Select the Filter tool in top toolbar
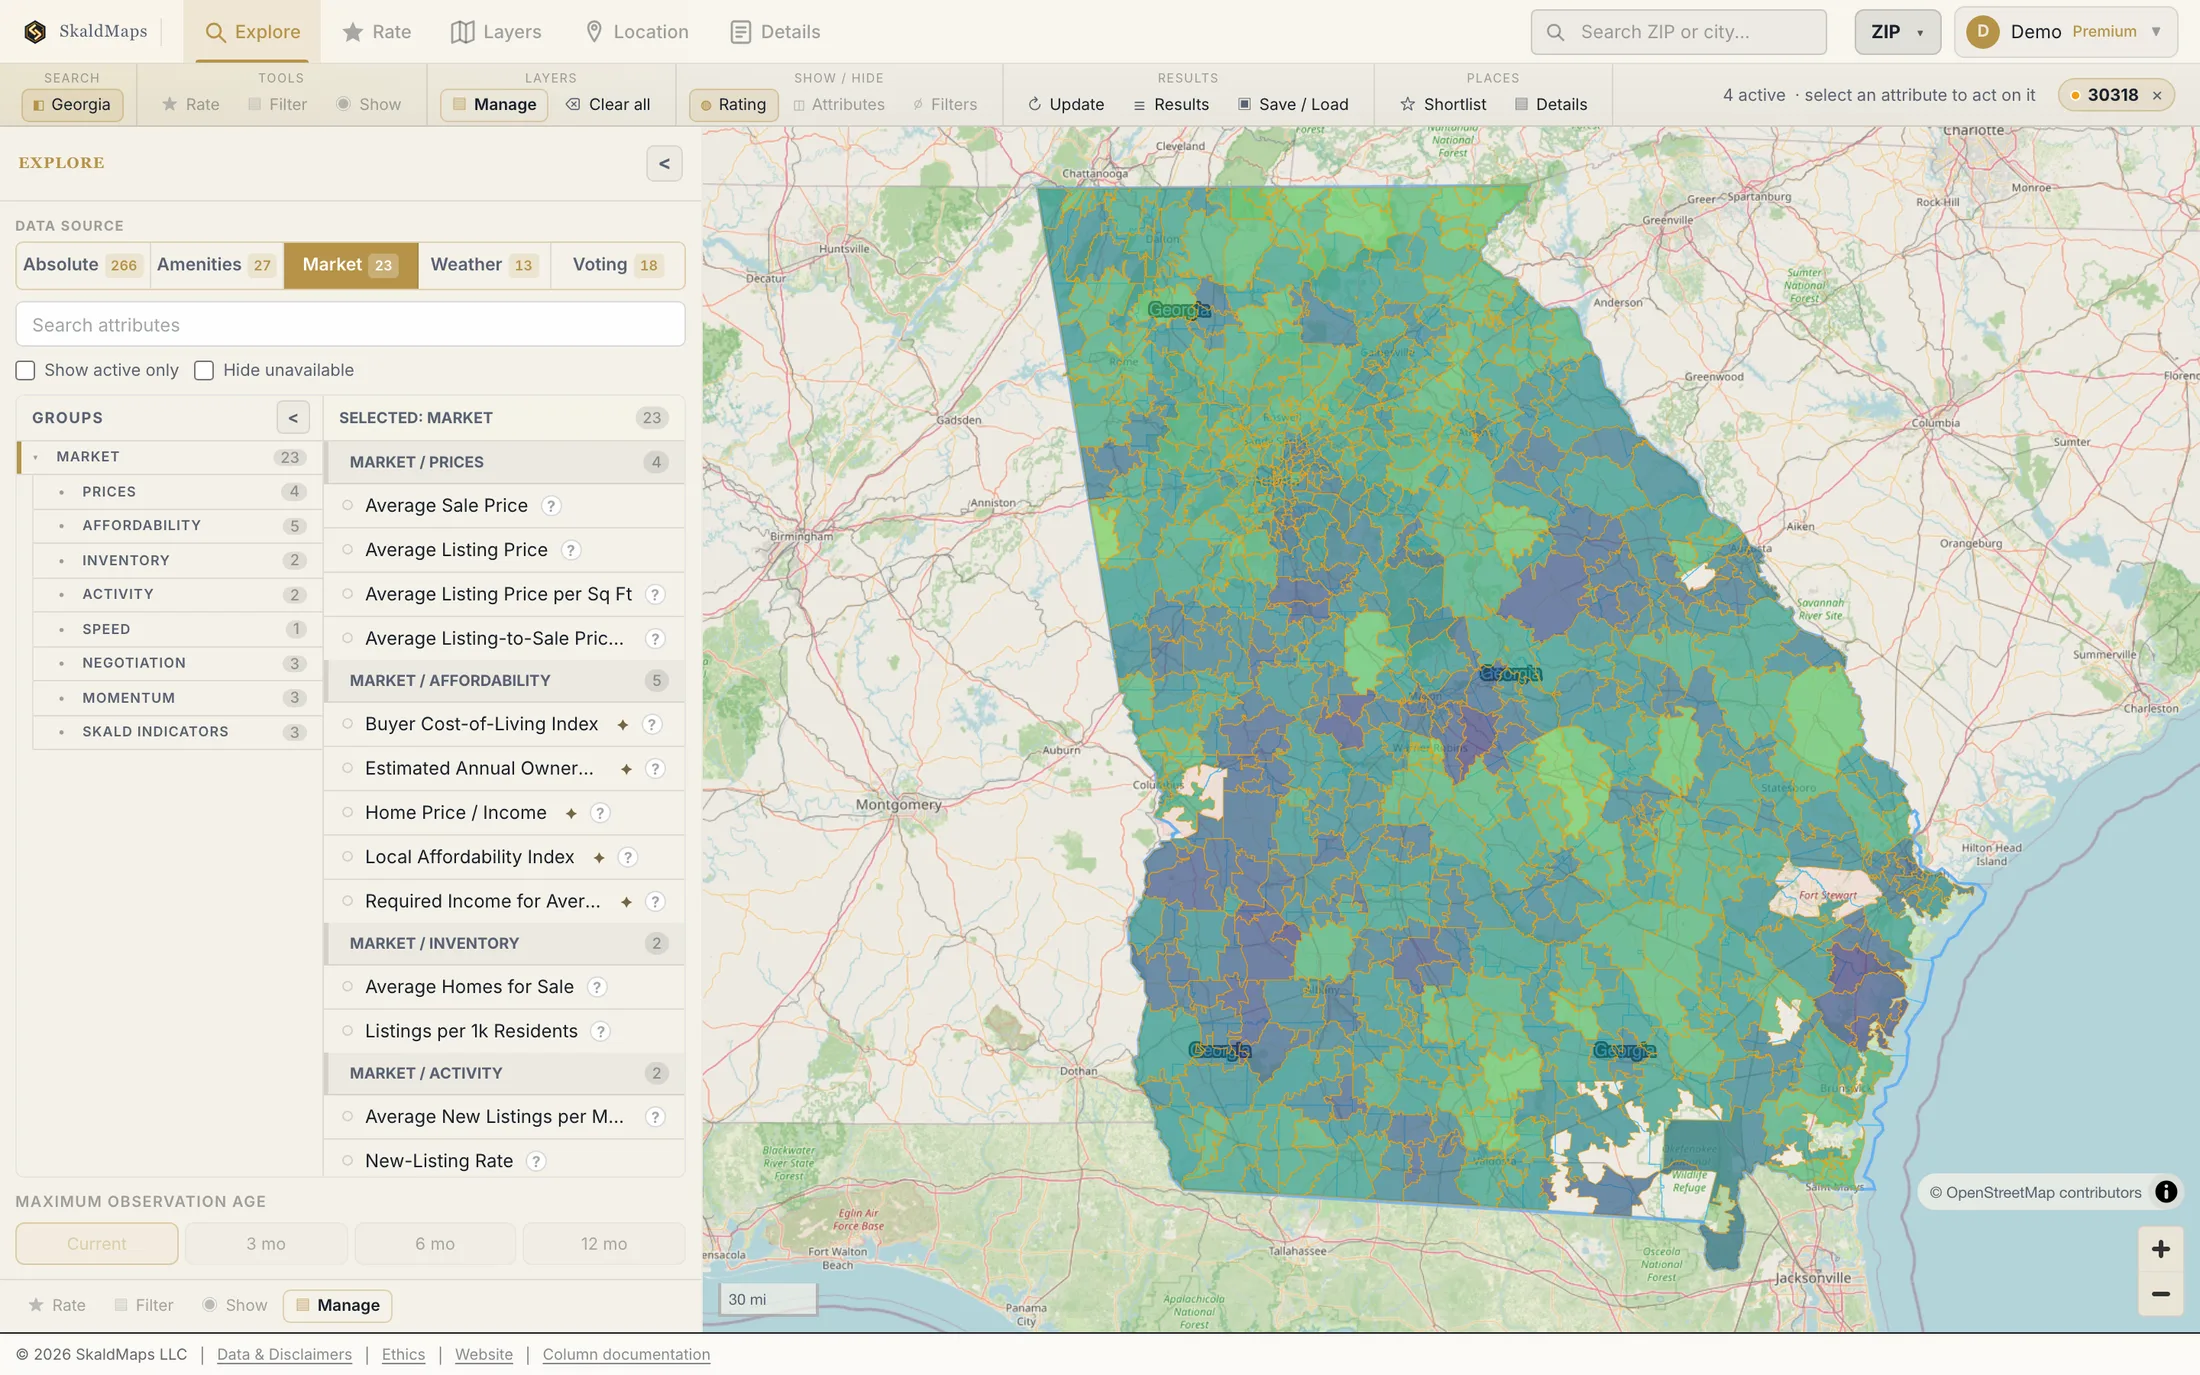Viewport: 2200px width, 1375px height. click(x=277, y=104)
